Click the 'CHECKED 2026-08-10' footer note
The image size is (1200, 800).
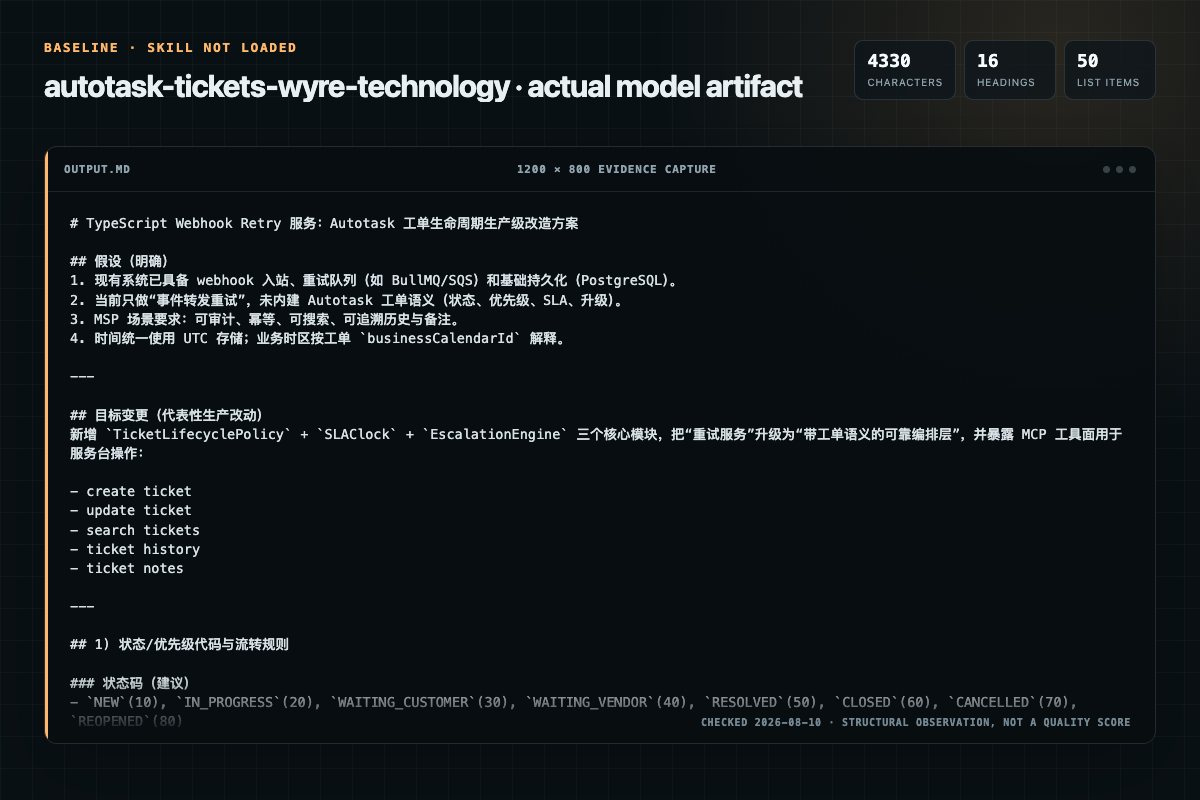[915, 722]
